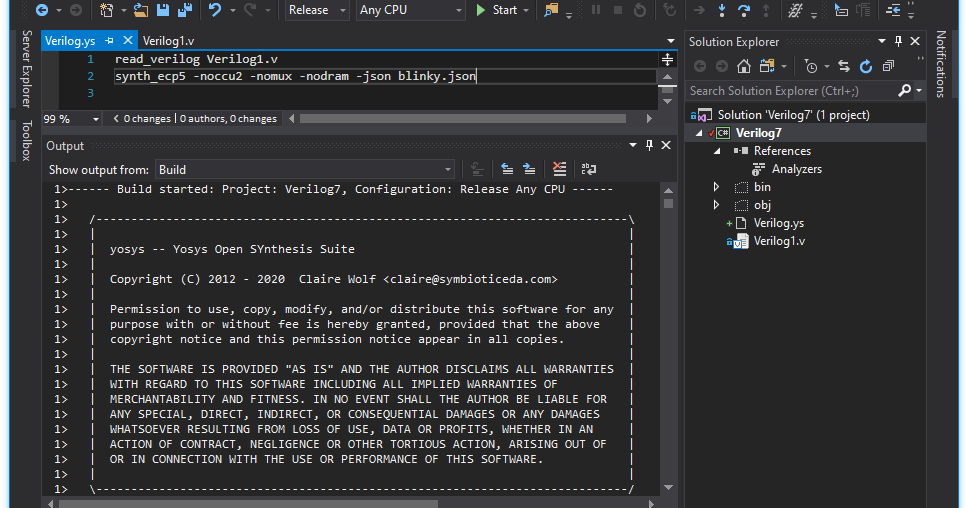Screen dimensions: 966x508
Task: Toggle the pin on the Verilog.ys tab
Action: point(109,41)
